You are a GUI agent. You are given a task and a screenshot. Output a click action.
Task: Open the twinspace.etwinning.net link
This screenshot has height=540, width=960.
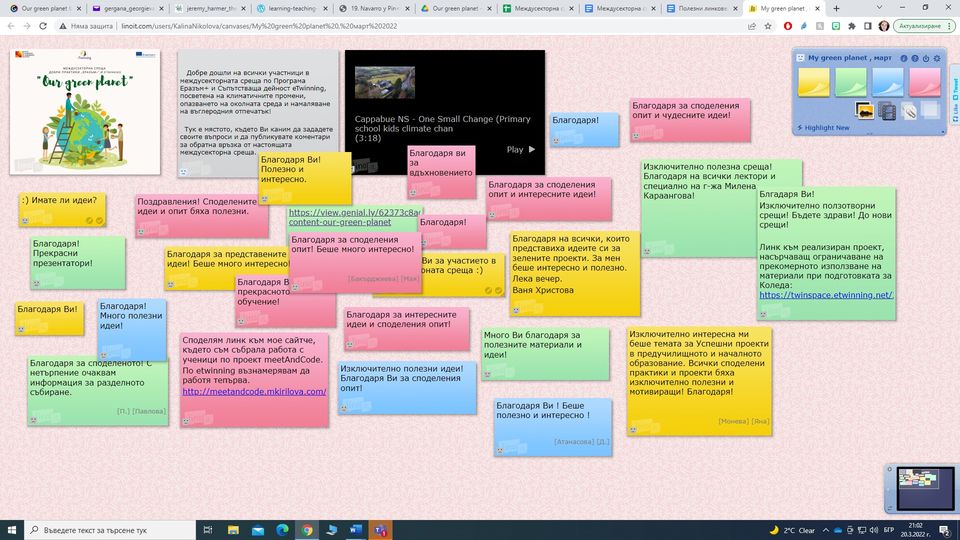point(826,295)
